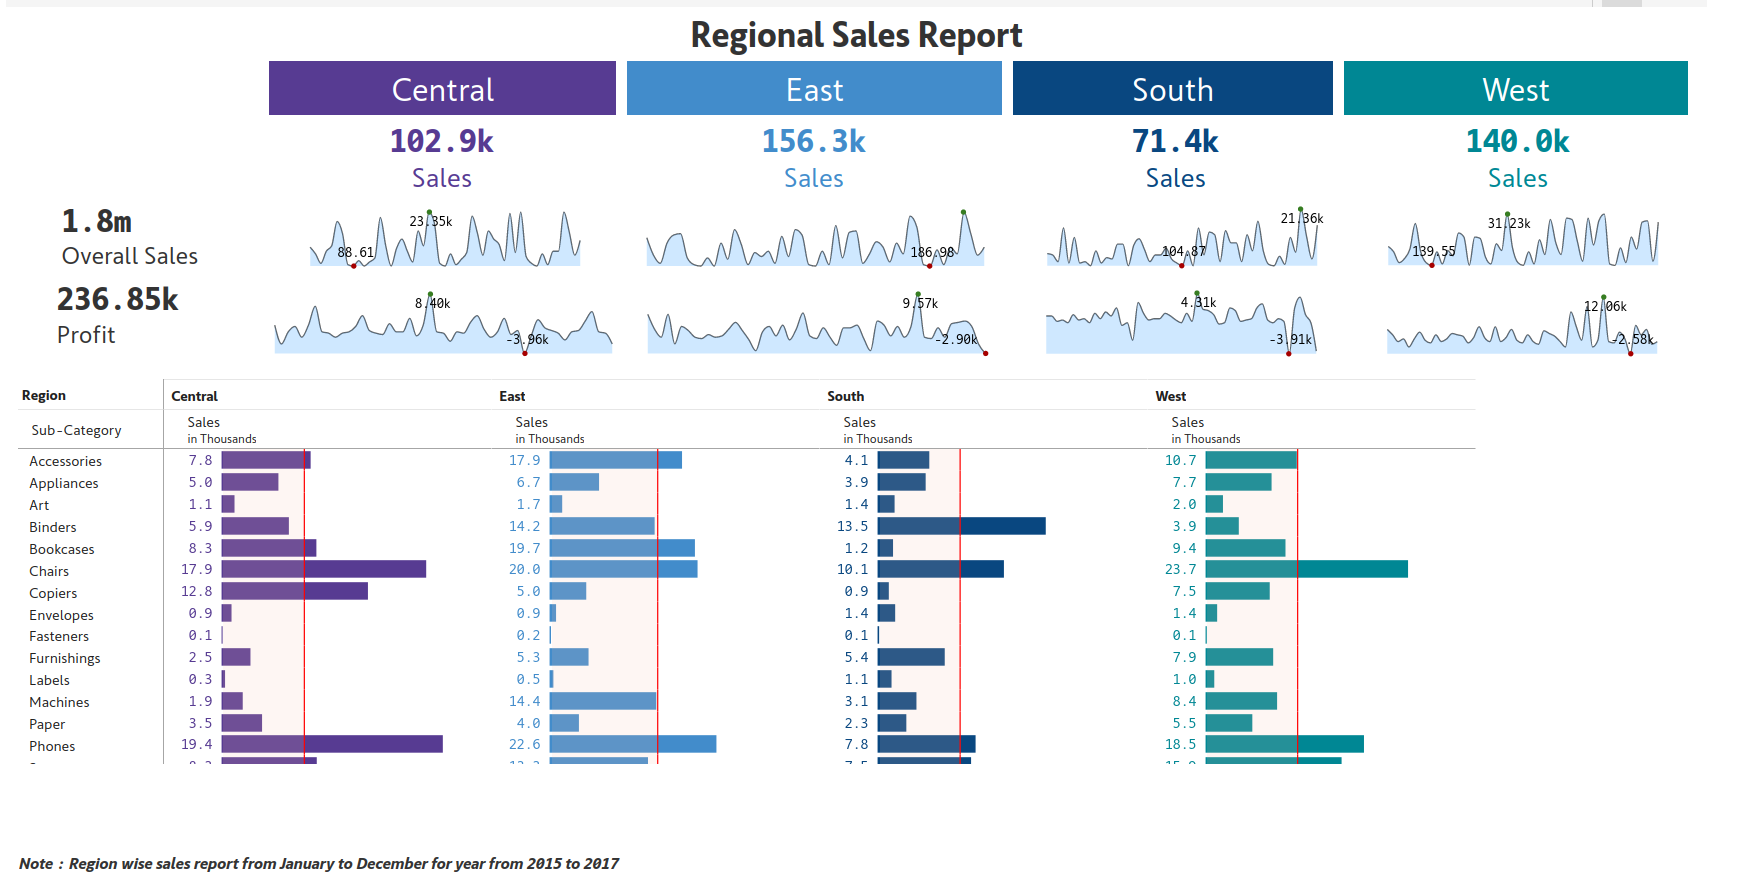Select the Bookcases sub-category row label
Screen dimensions: 1758x888
[x=61, y=549]
